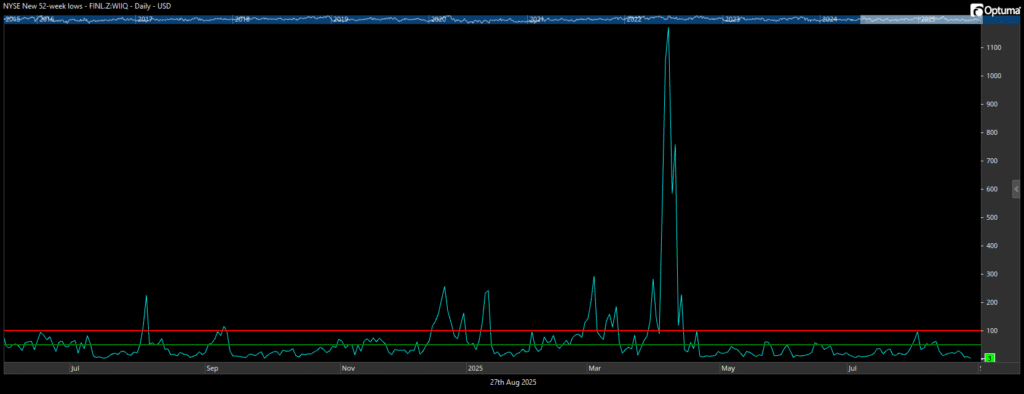Click the 500 label on price scale
The image size is (1024, 394).
point(993,218)
